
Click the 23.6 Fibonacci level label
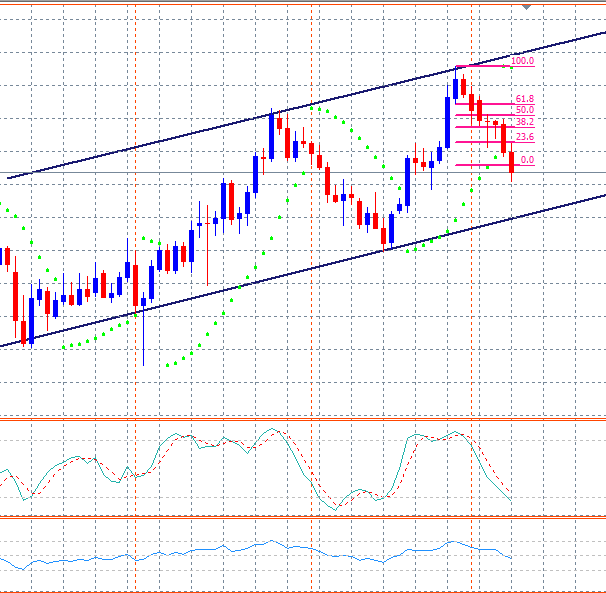coord(525,136)
